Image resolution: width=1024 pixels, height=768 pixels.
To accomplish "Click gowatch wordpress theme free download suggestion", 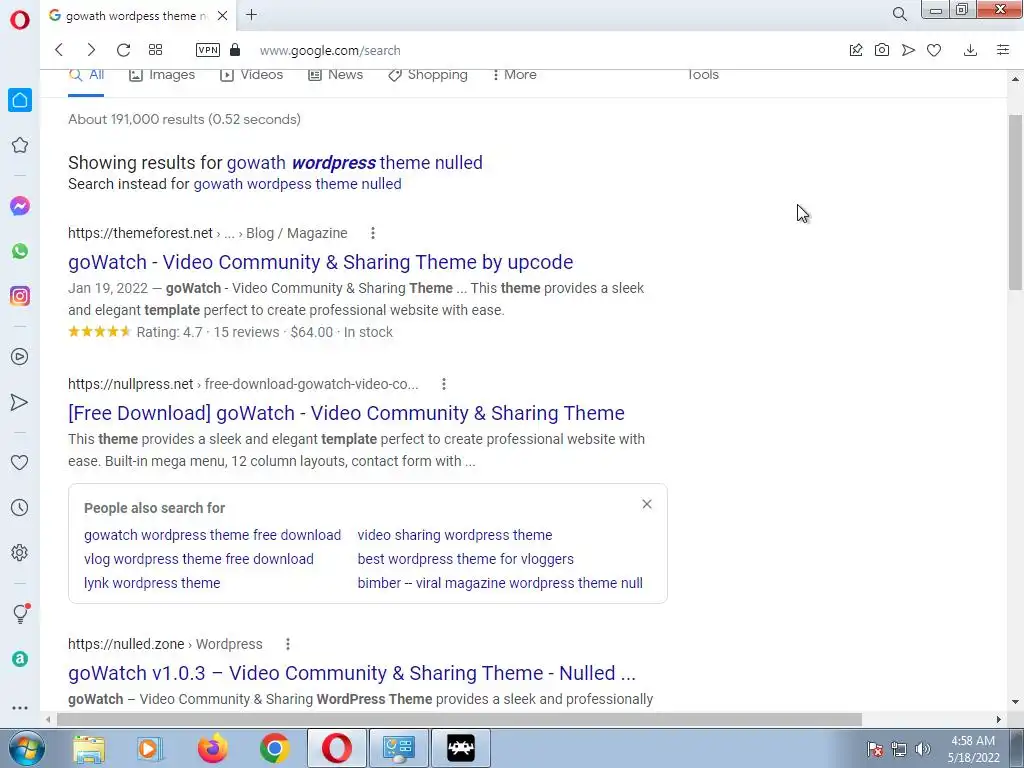I will [212, 535].
